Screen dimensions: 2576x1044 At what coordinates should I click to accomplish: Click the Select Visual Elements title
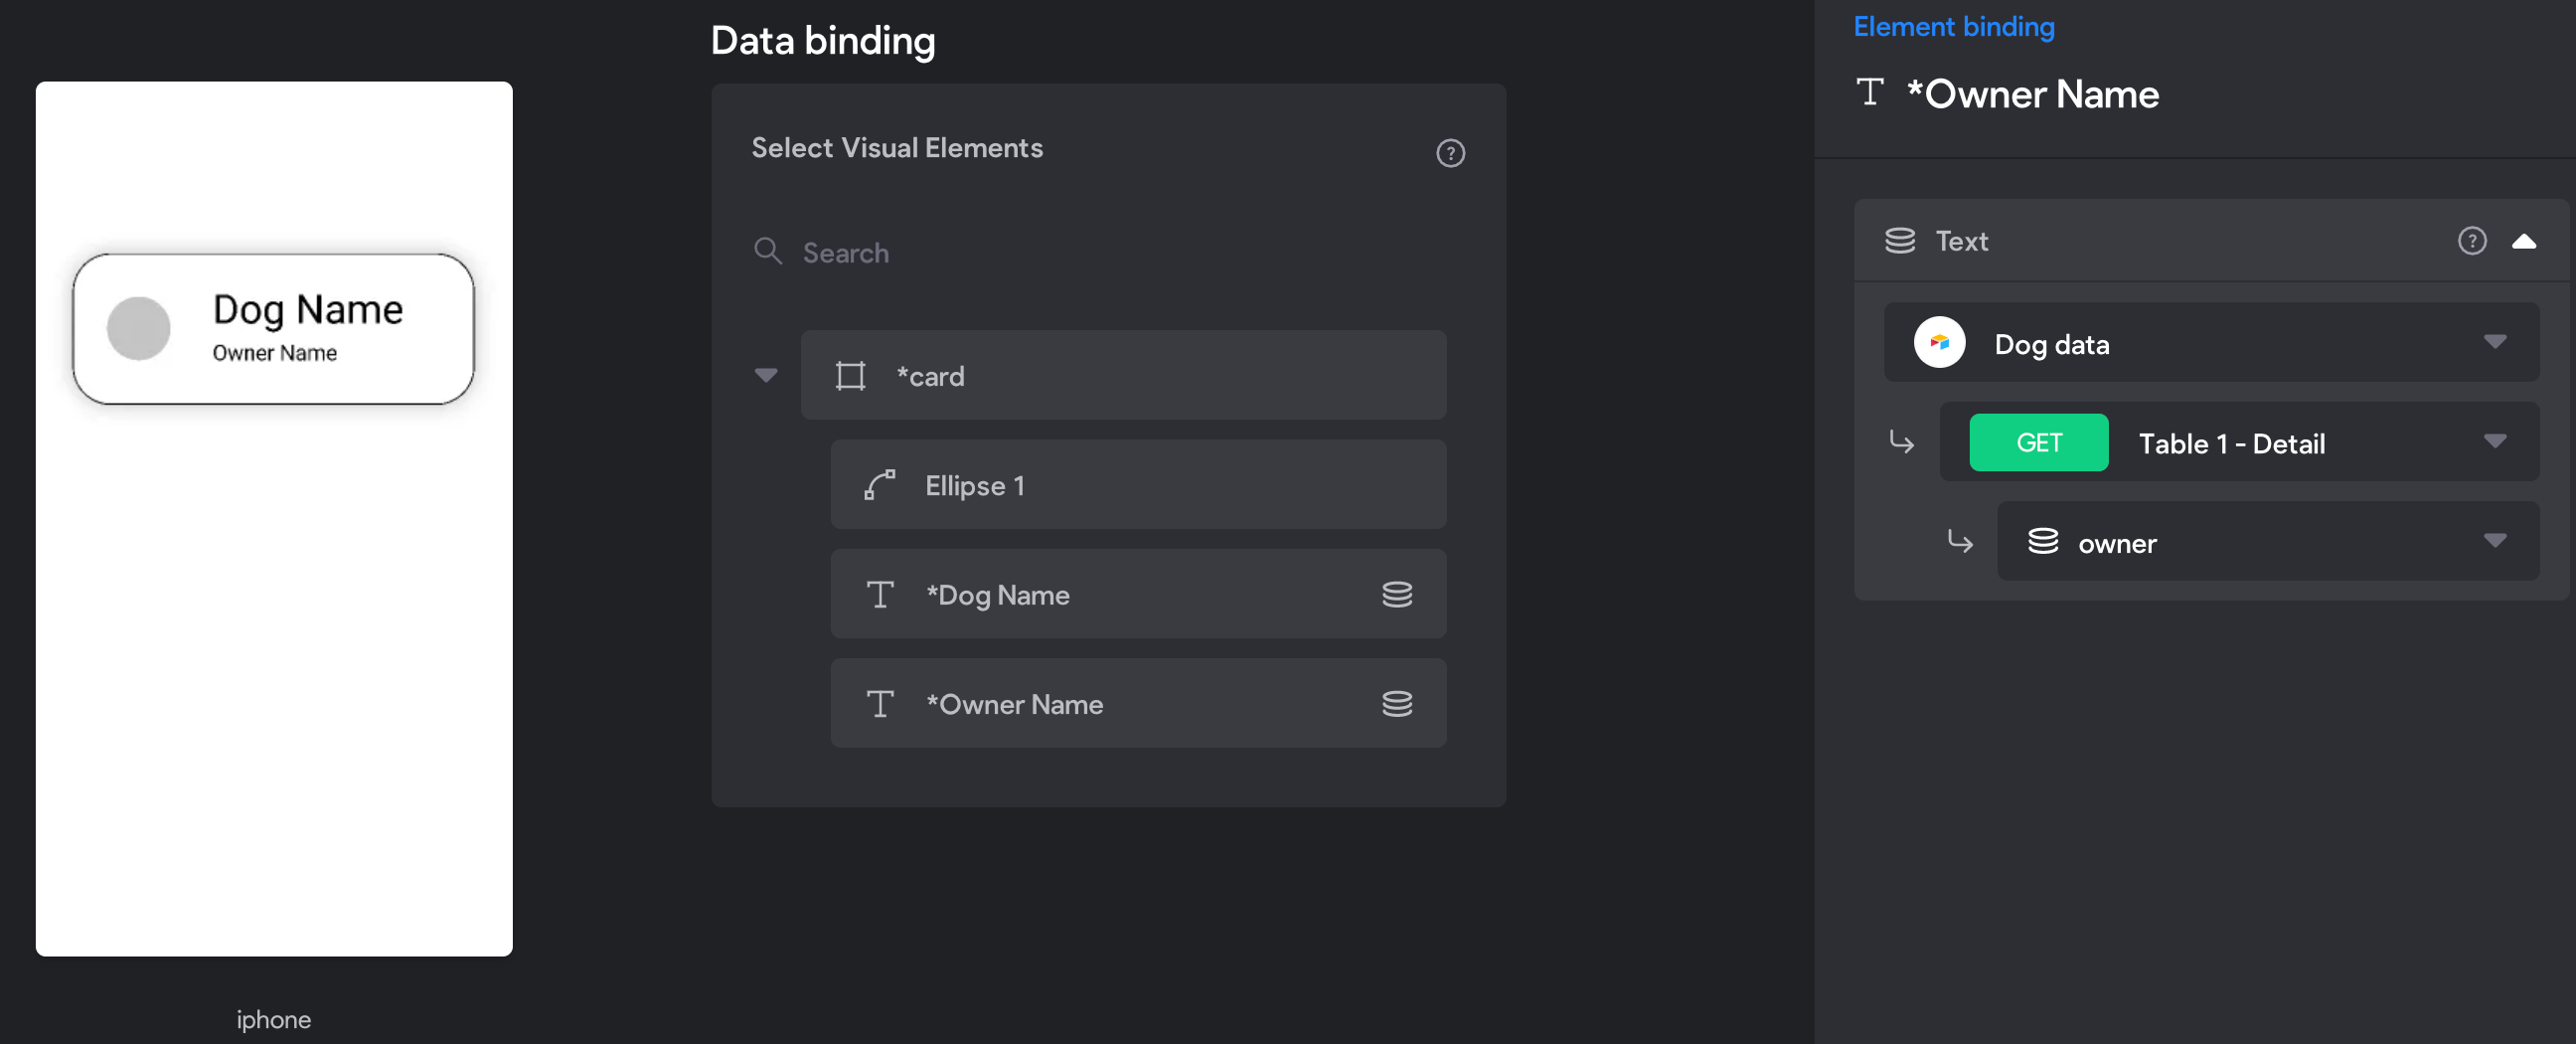[897, 148]
